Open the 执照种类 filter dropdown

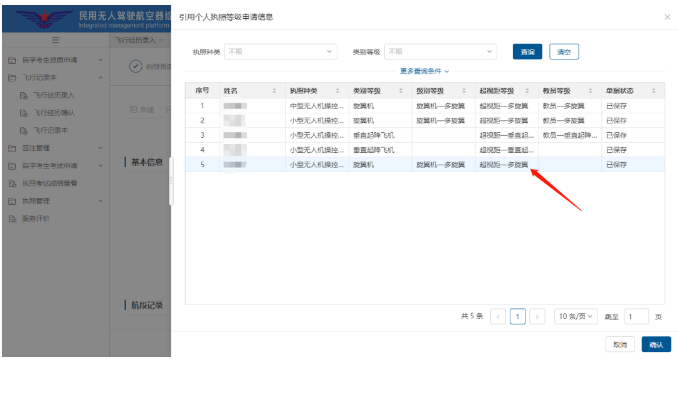[281, 51]
